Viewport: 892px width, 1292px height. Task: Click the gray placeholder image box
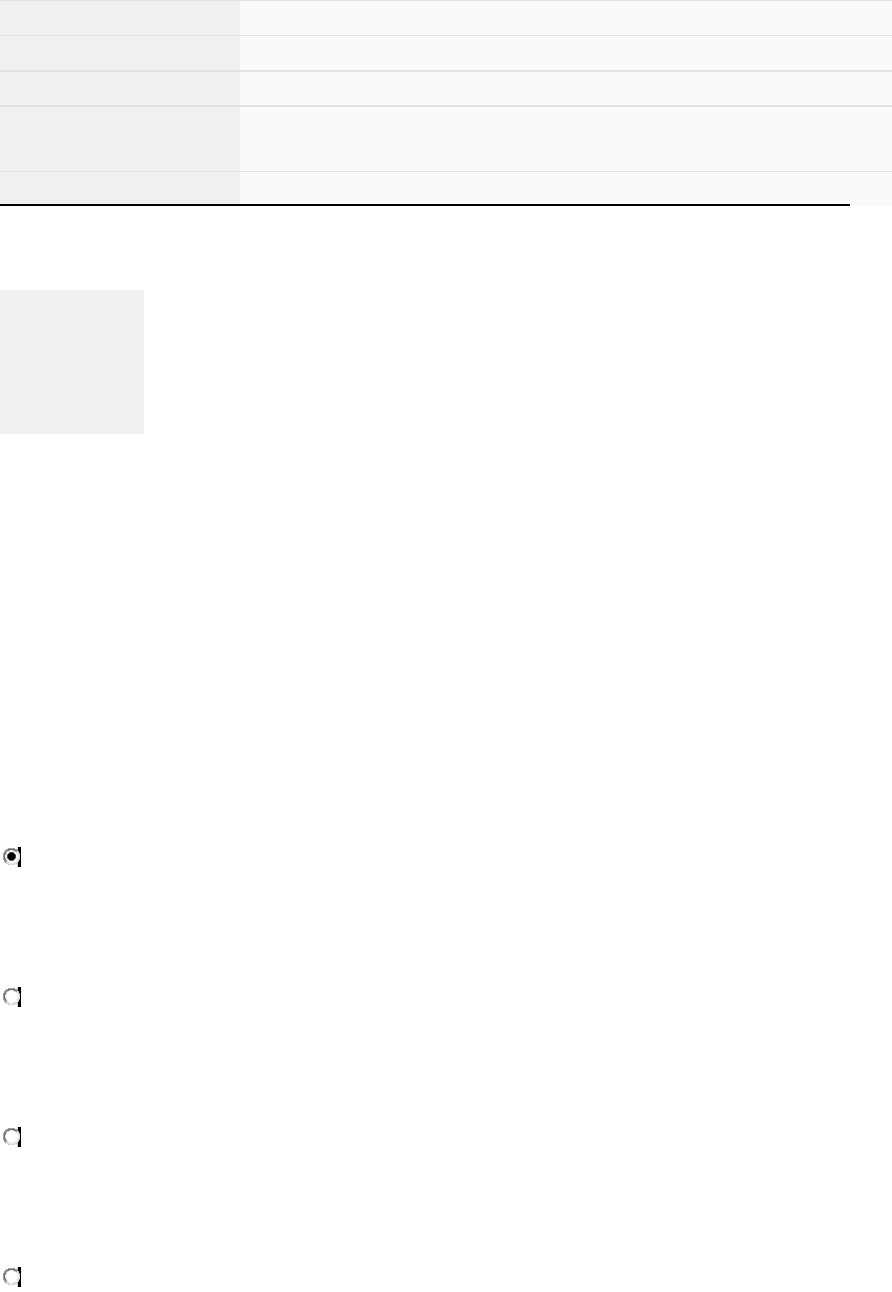72,361
